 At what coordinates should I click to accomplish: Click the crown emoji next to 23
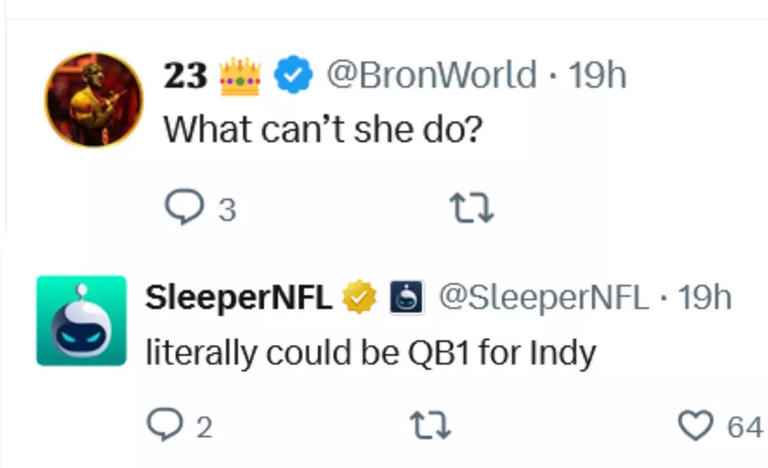tap(239, 76)
